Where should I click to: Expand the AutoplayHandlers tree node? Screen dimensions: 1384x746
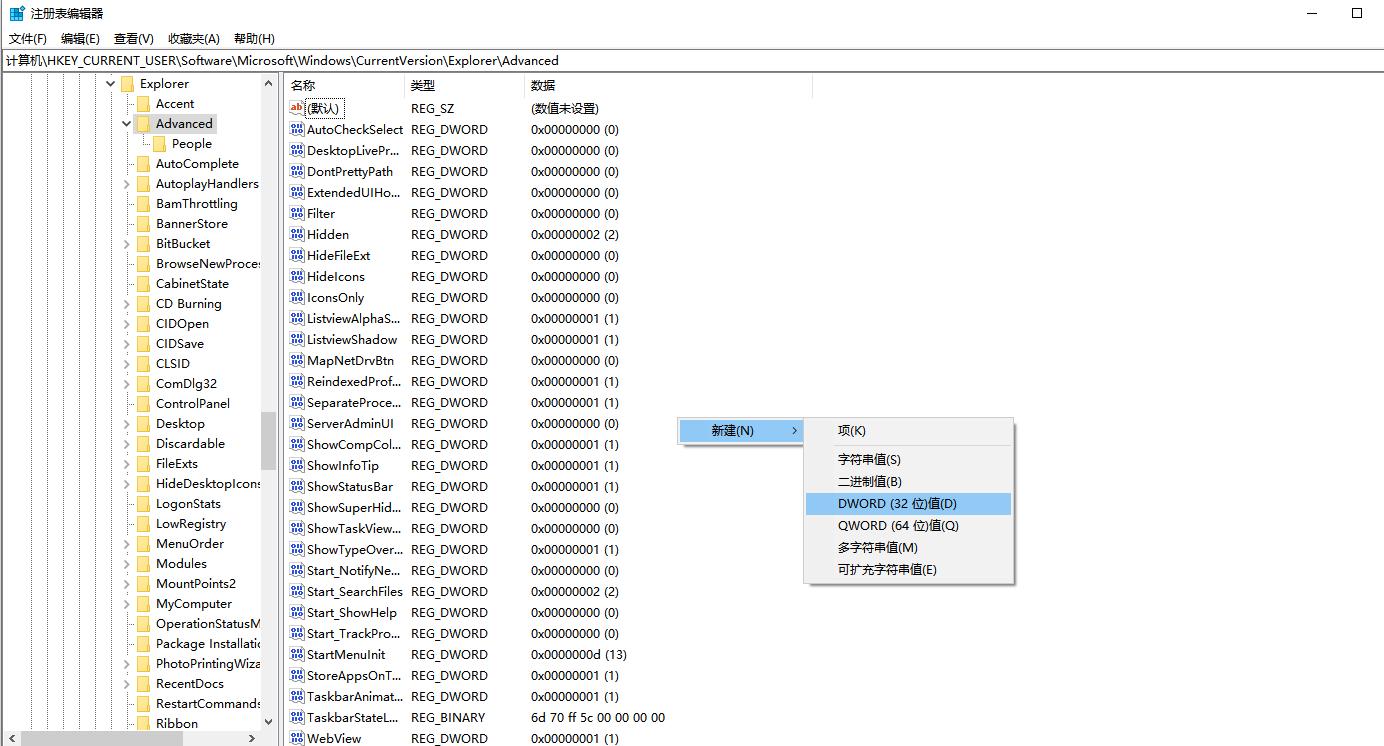[127, 184]
